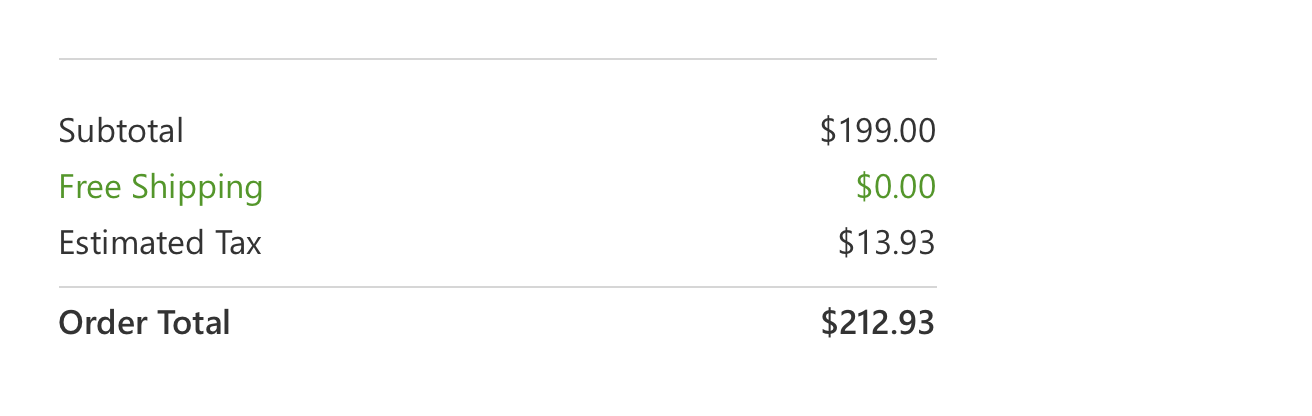Select the $13.93 tax amount
Image resolution: width=1312 pixels, height=416 pixels.
(x=887, y=243)
